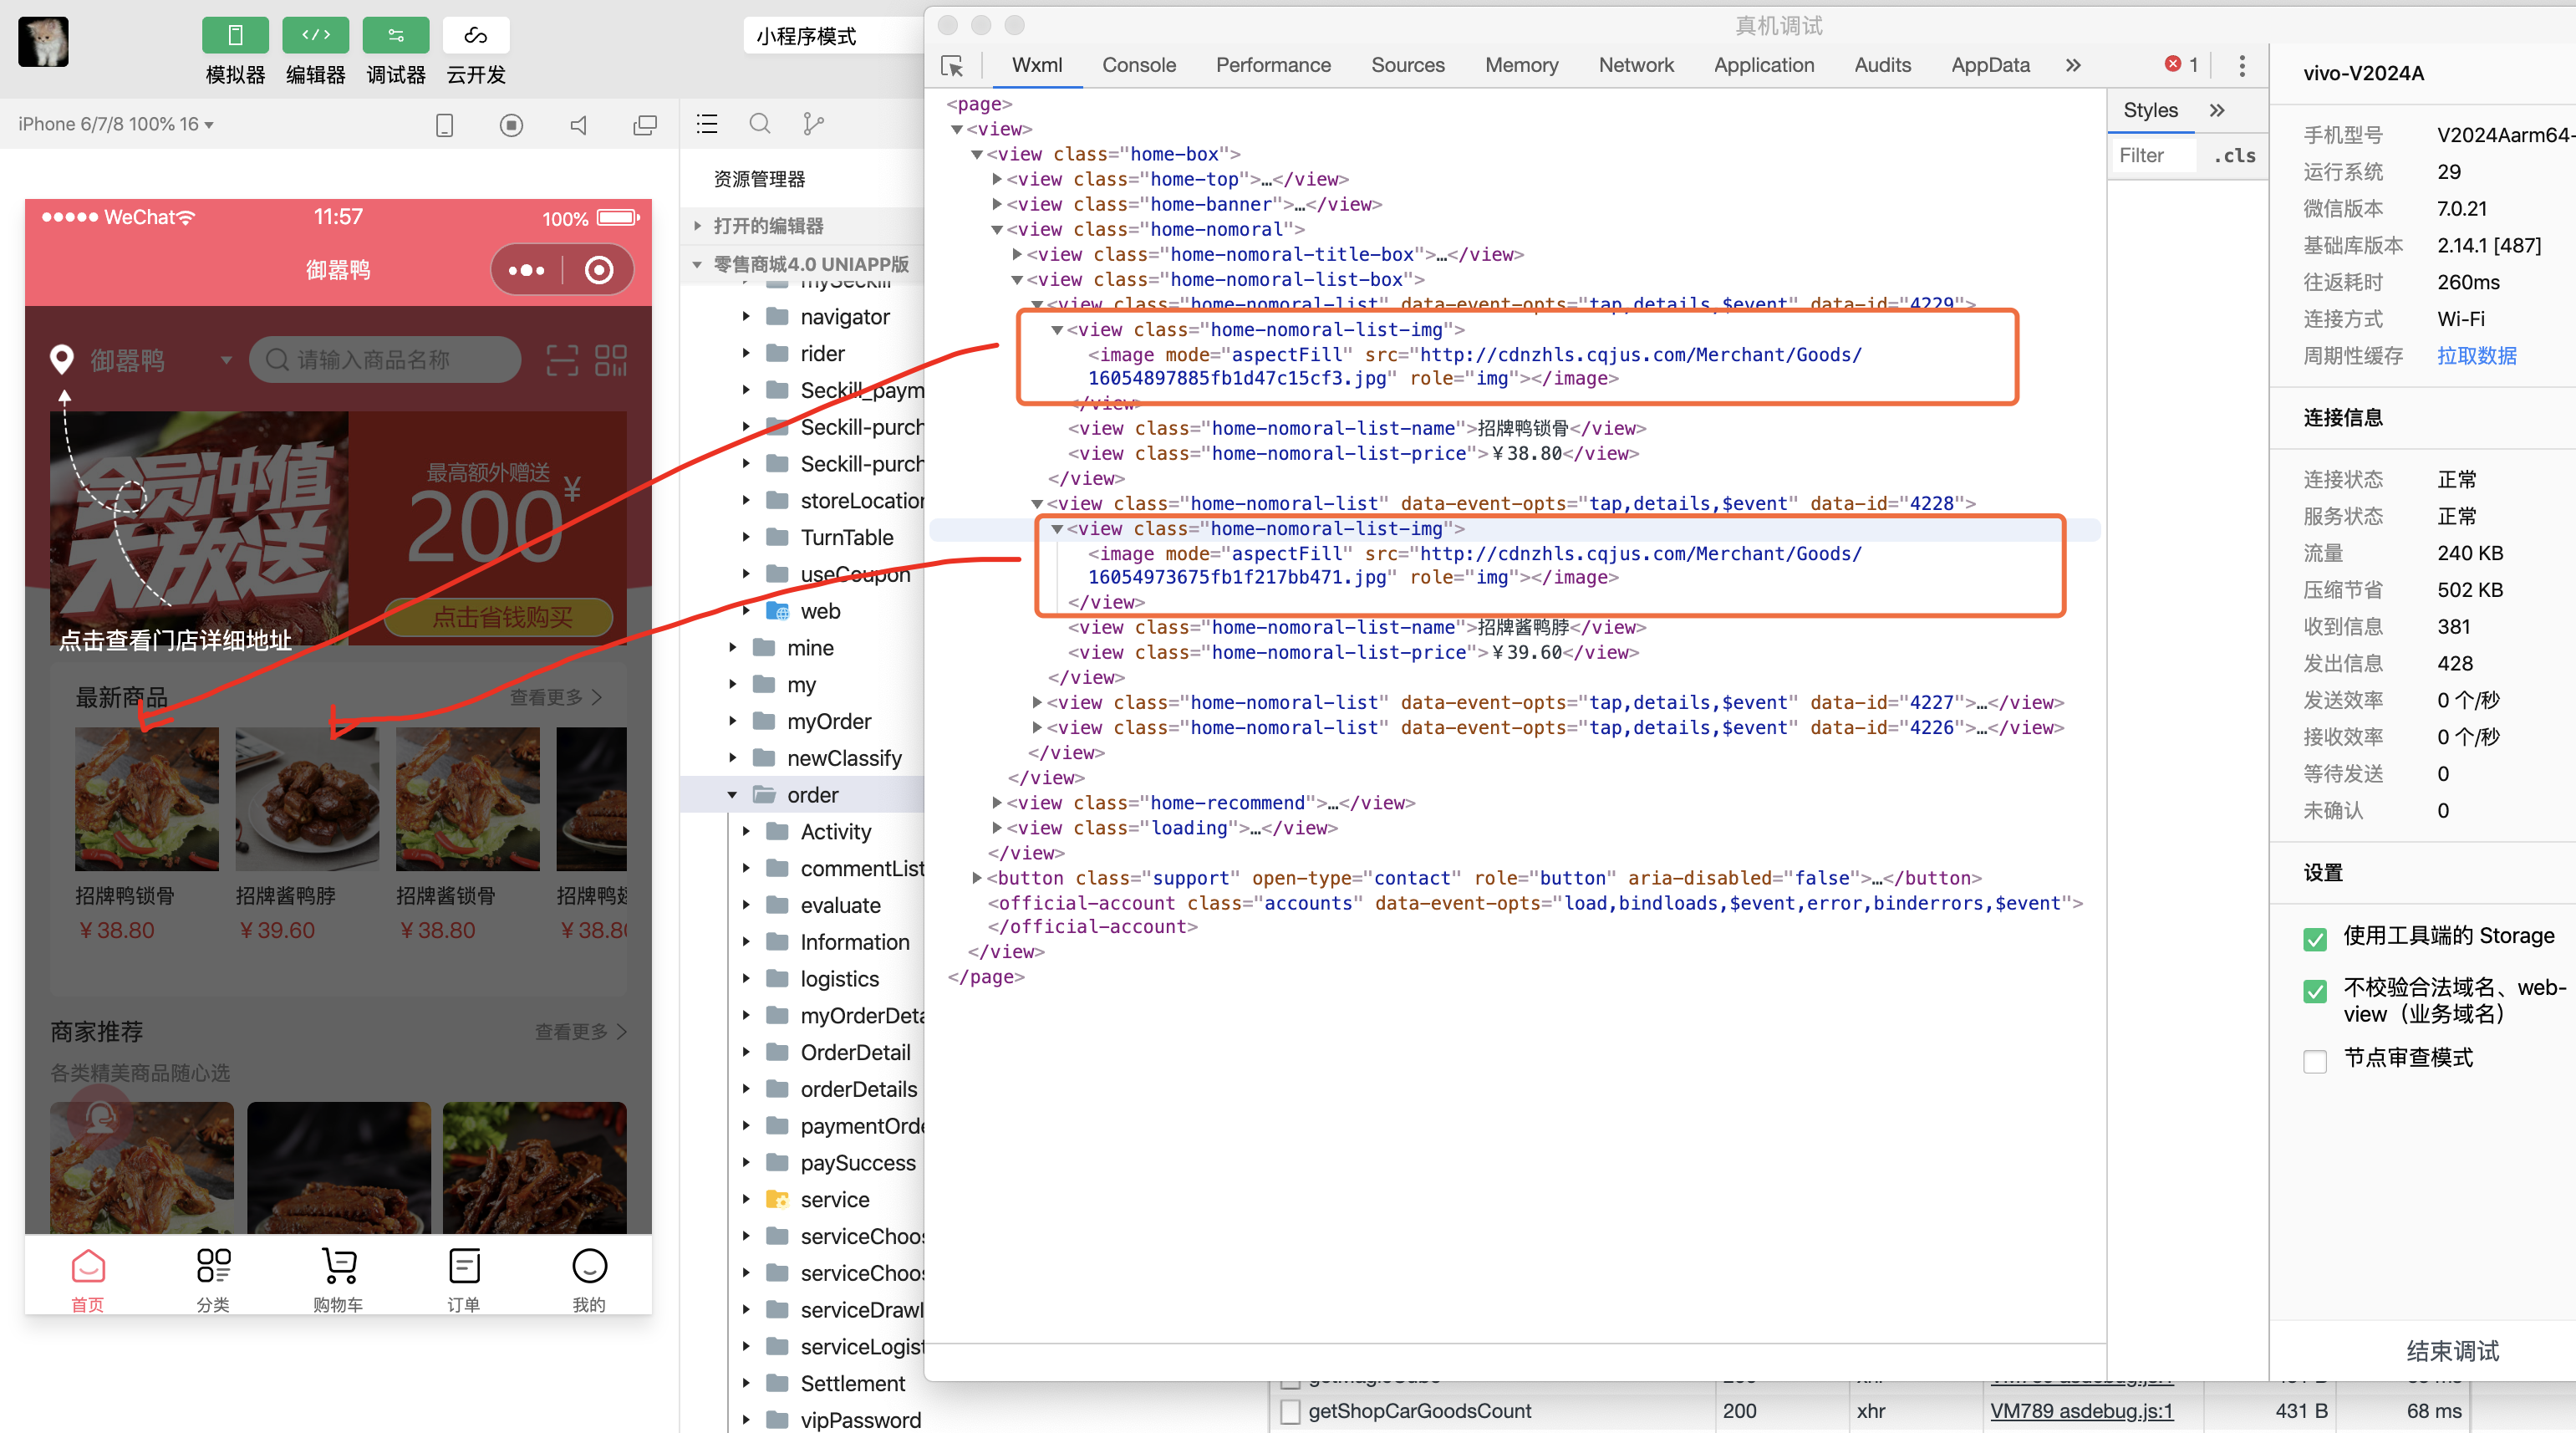Click the 拉取数据 link
The width and height of the screenshot is (2576, 1433).
click(x=2476, y=356)
